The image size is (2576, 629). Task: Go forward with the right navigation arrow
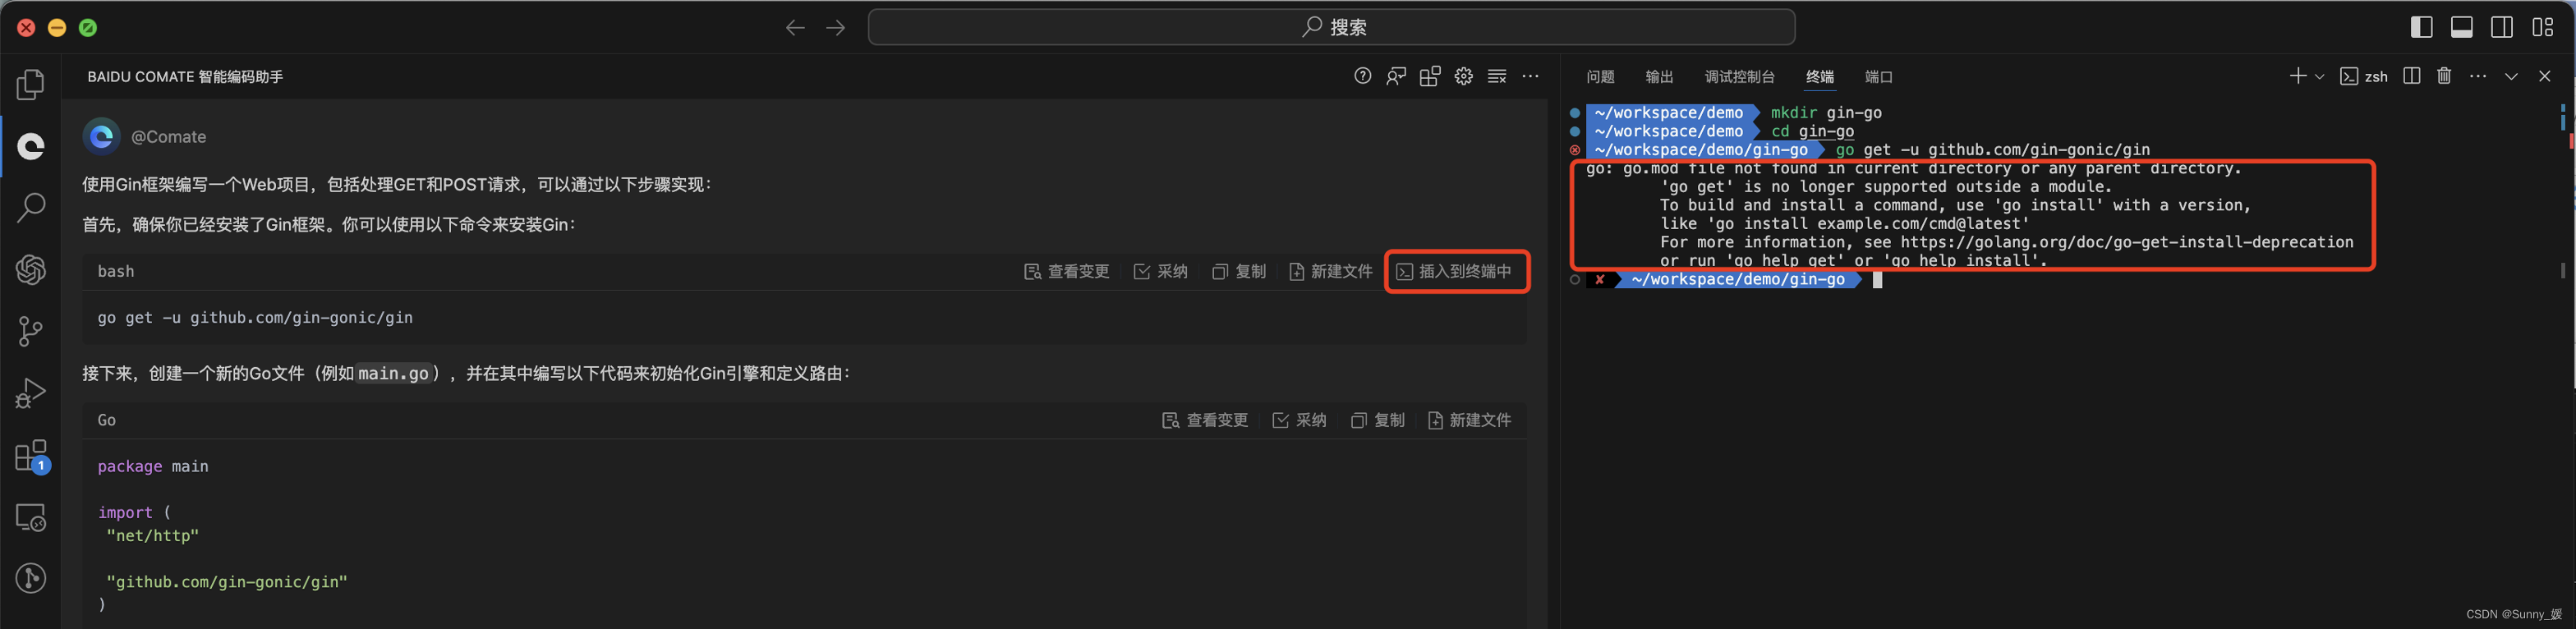pos(836,27)
